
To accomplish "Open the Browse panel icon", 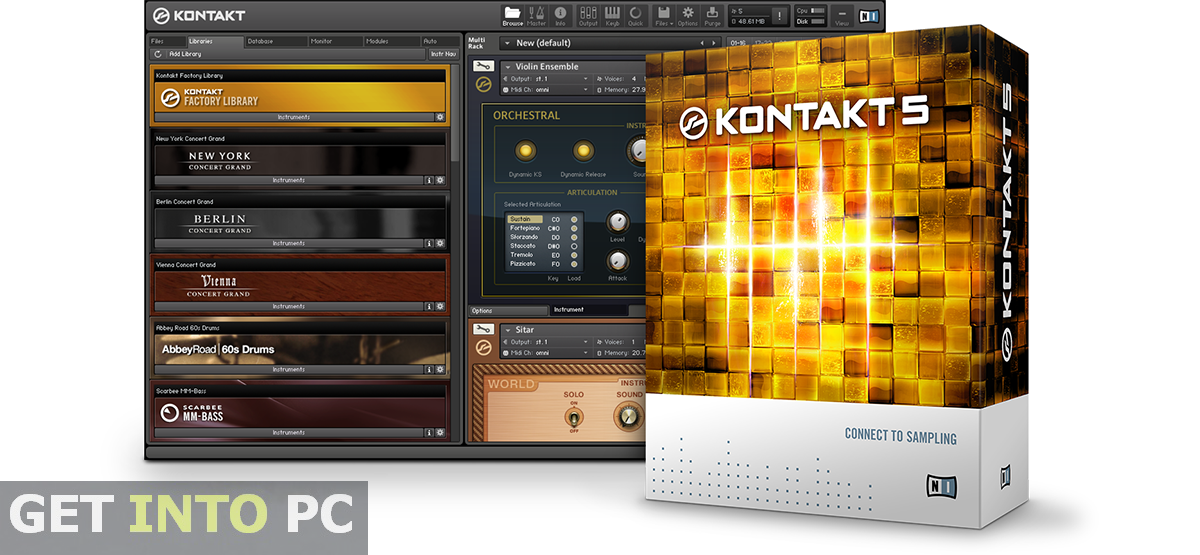I will coord(513,15).
